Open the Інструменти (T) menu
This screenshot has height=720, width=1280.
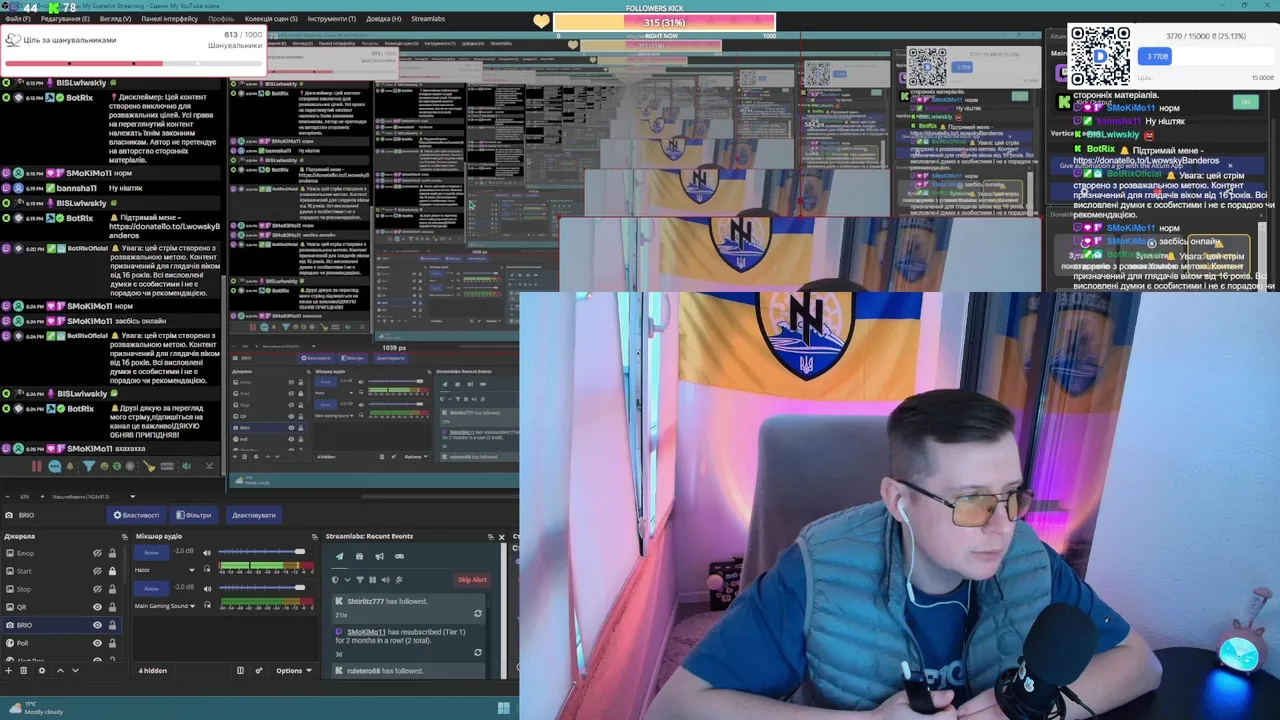pyautogui.click(x=331, y=19)
